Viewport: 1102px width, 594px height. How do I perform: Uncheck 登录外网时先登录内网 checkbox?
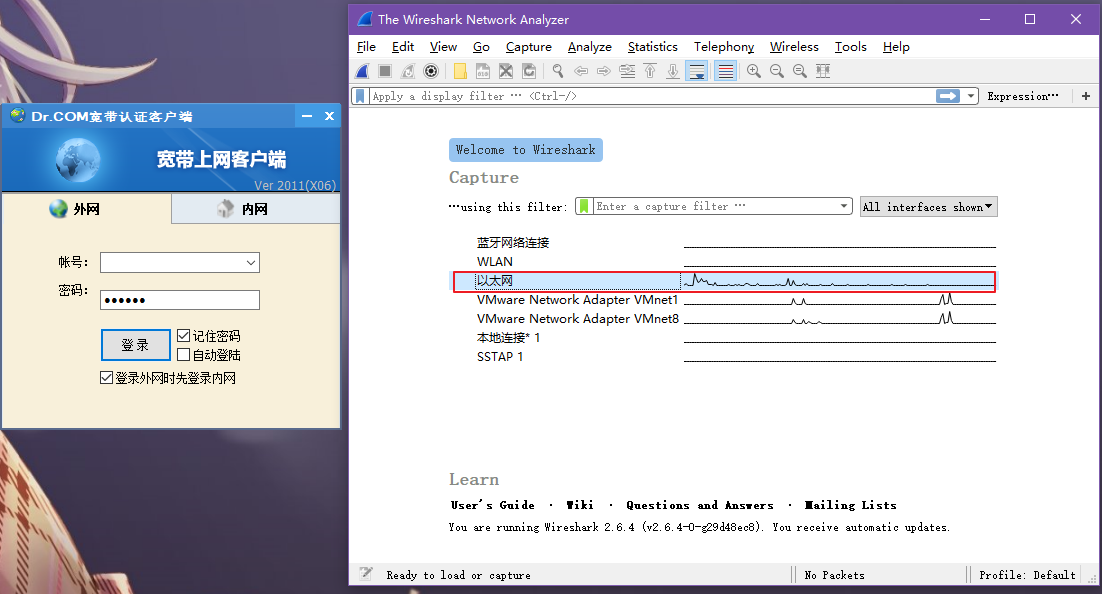pyautogui.click(x=106, y=378)
